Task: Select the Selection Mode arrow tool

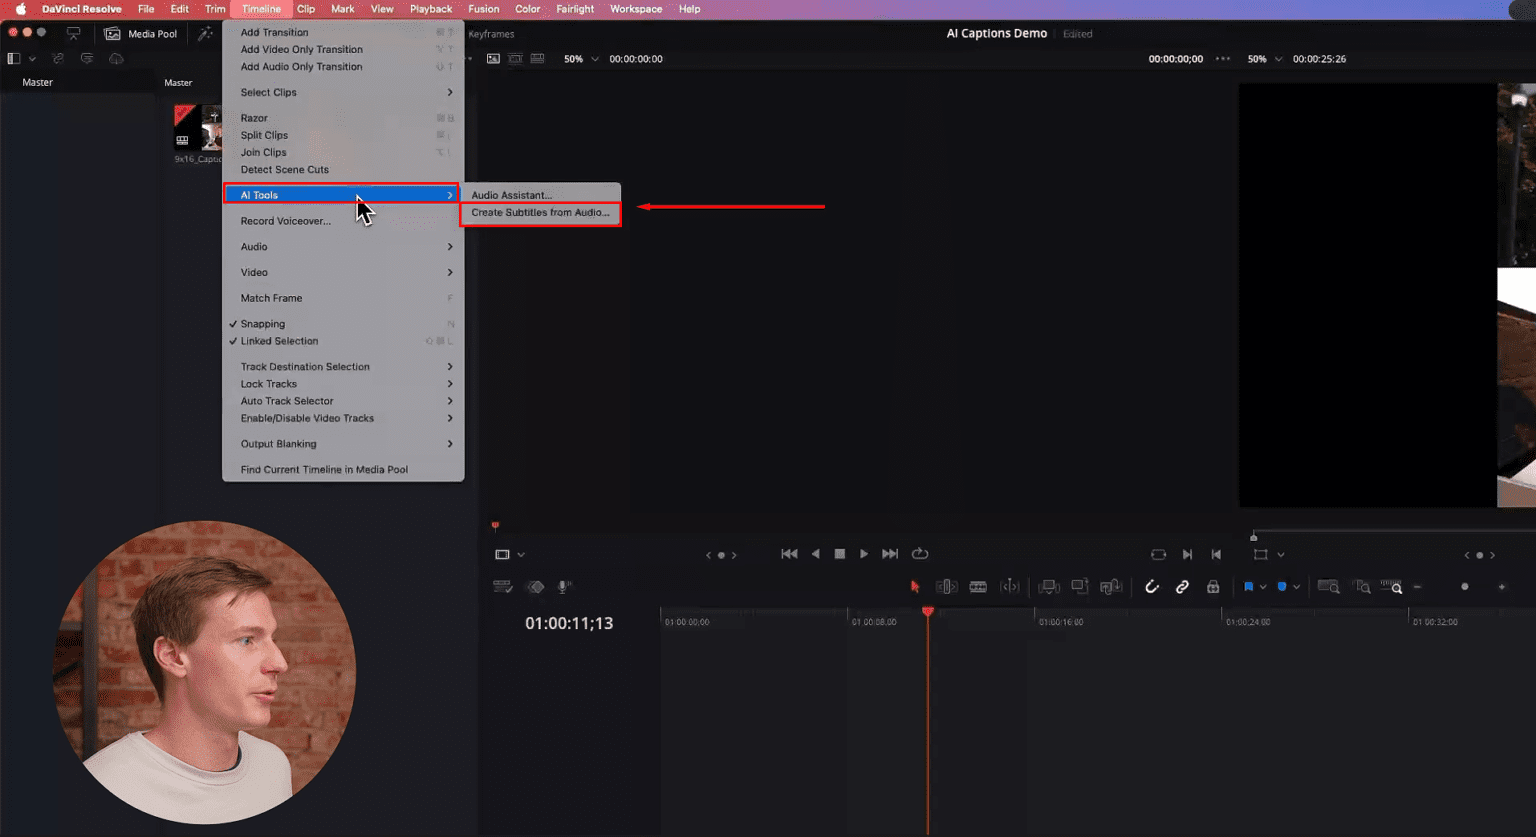Action: tap(914, 587)
